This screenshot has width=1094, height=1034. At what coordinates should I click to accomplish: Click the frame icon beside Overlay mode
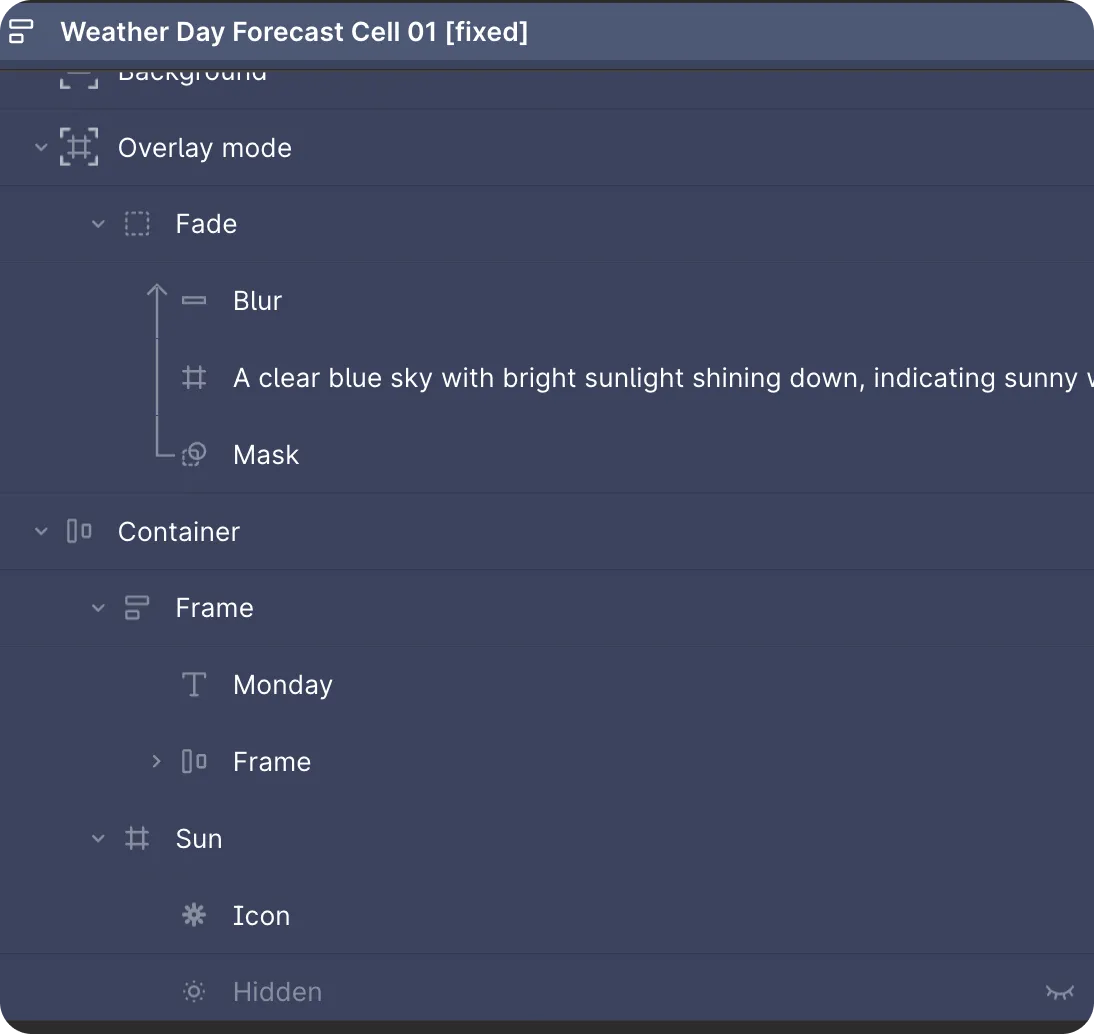[x=79, y=147]
